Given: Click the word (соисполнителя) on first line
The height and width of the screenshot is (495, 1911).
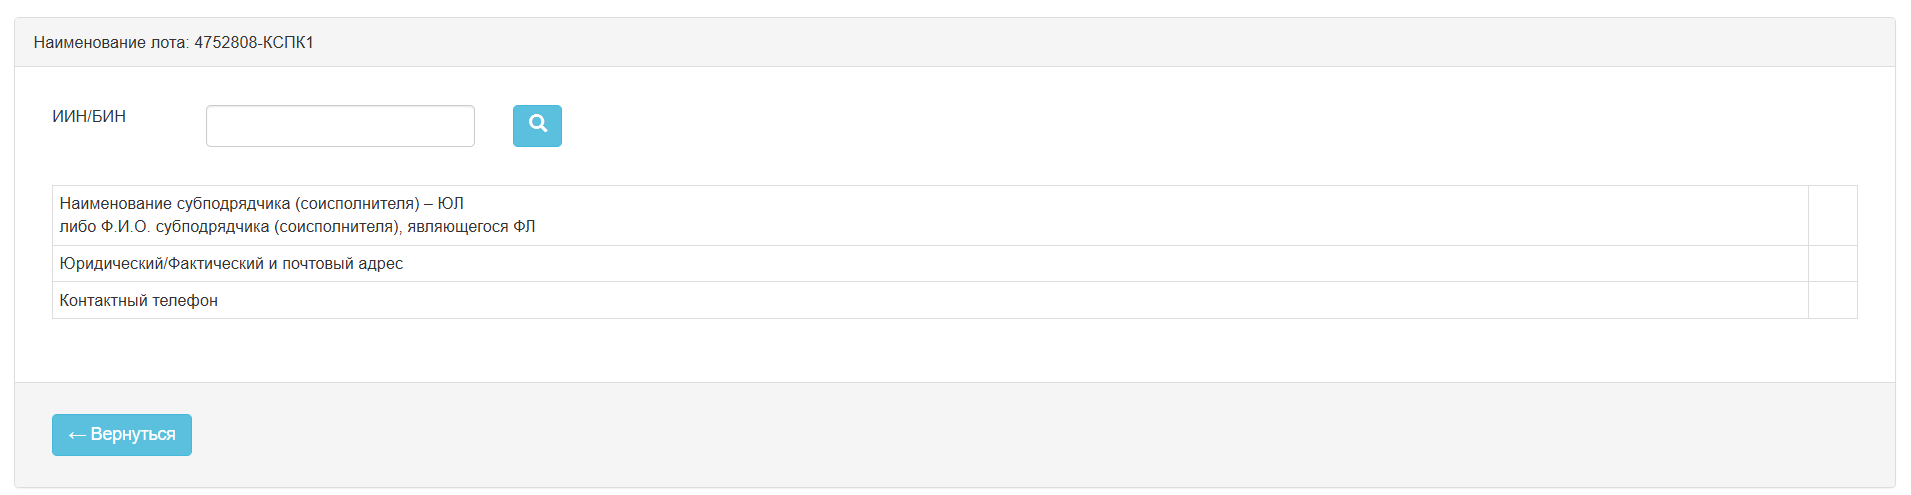Looking at the screenshot, I should [357, 203].
